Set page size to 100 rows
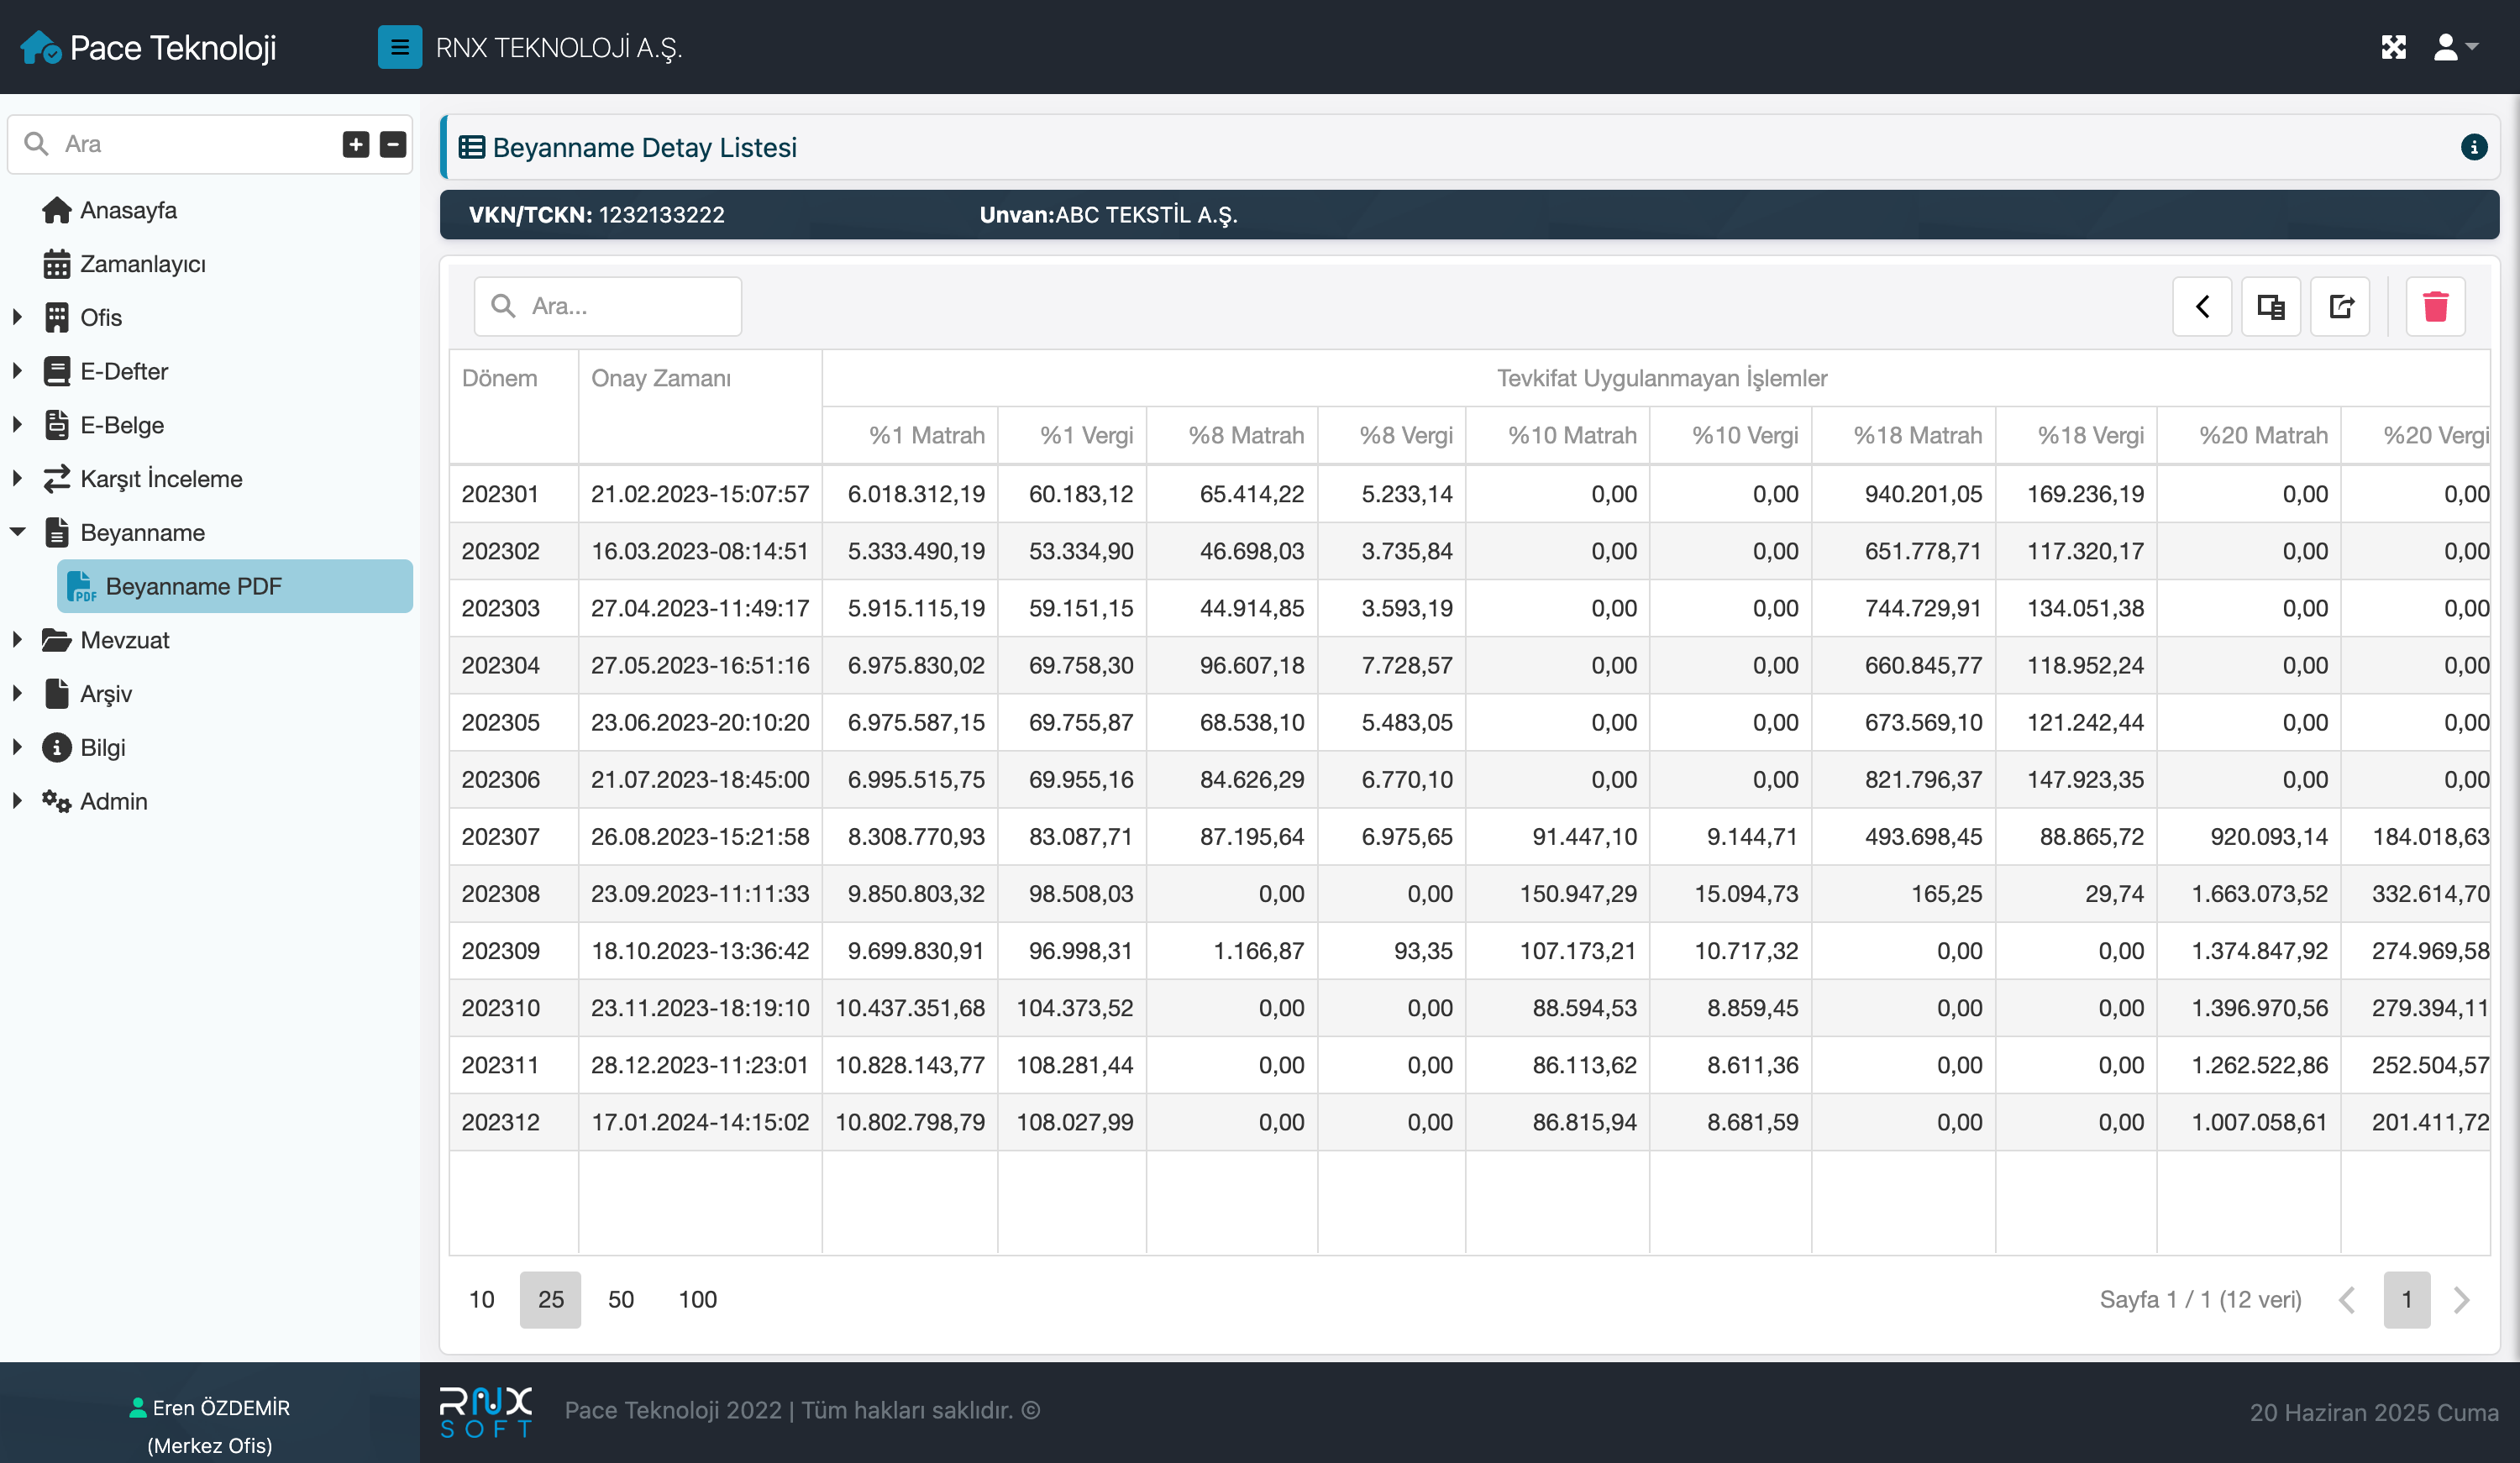The height and width of the screenshot is (1463, 2520). tap(697, 1299)
